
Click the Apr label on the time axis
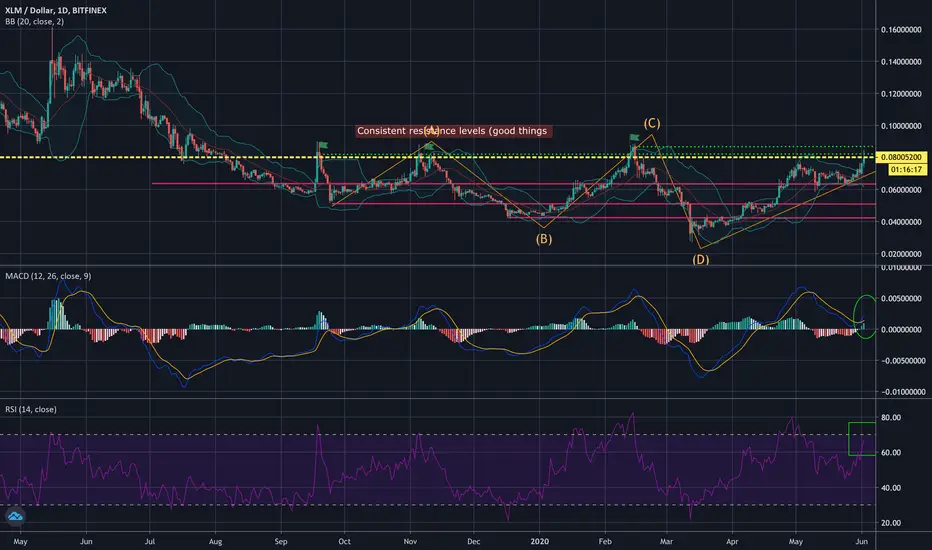[x=732, y=542]
